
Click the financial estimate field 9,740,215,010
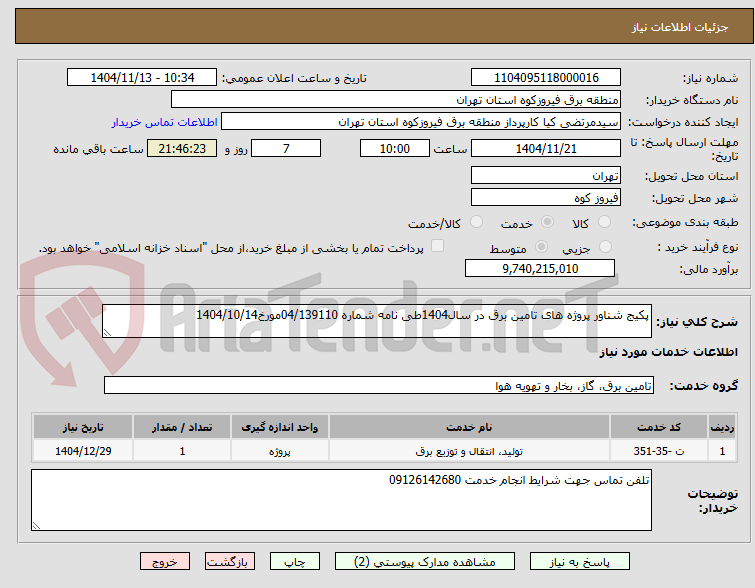tap(540, 268)
